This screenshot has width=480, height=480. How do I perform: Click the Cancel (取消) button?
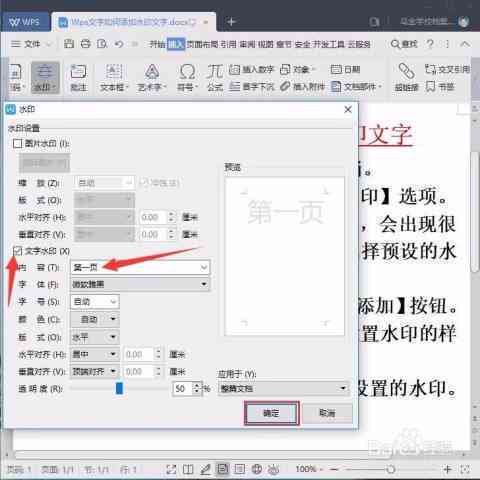pos(327,413)
